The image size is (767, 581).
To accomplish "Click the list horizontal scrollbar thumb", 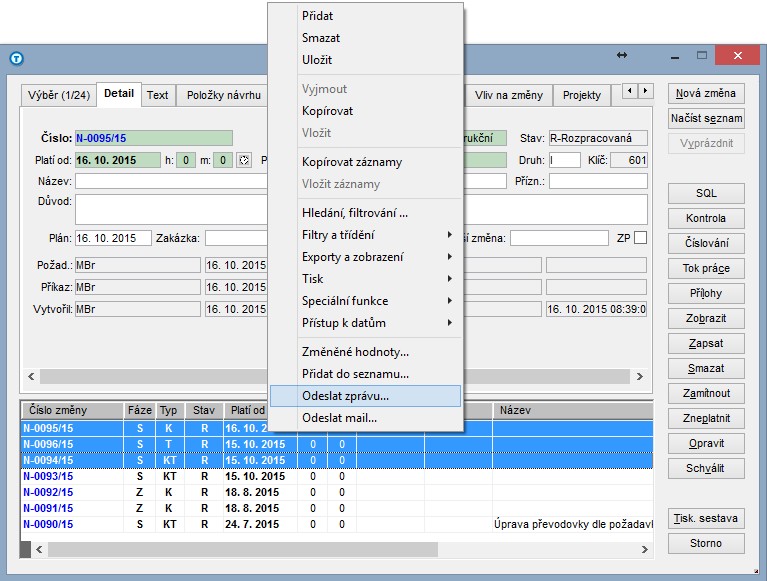I will 243,549.
